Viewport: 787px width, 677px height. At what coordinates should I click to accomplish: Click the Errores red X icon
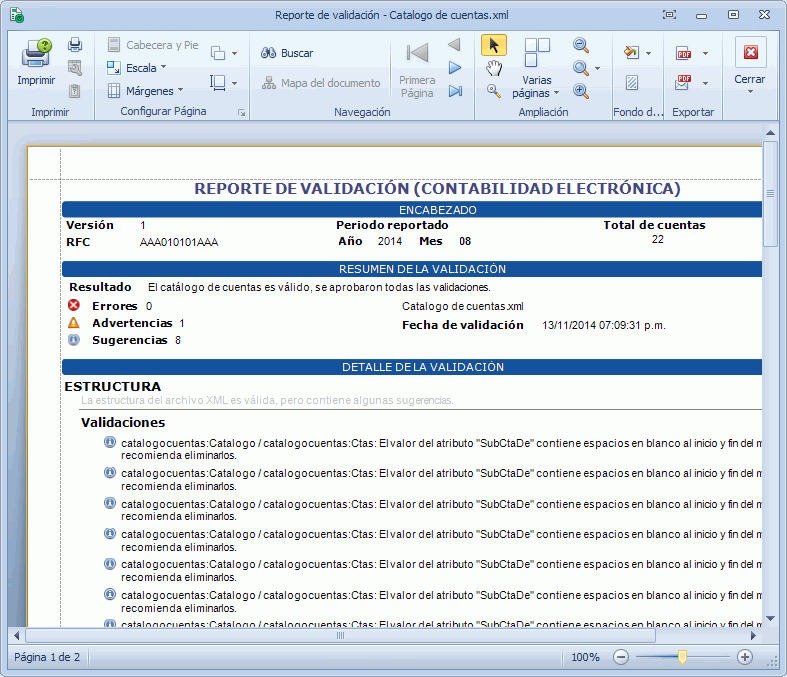pyautogui.click(x=74, y=305)
